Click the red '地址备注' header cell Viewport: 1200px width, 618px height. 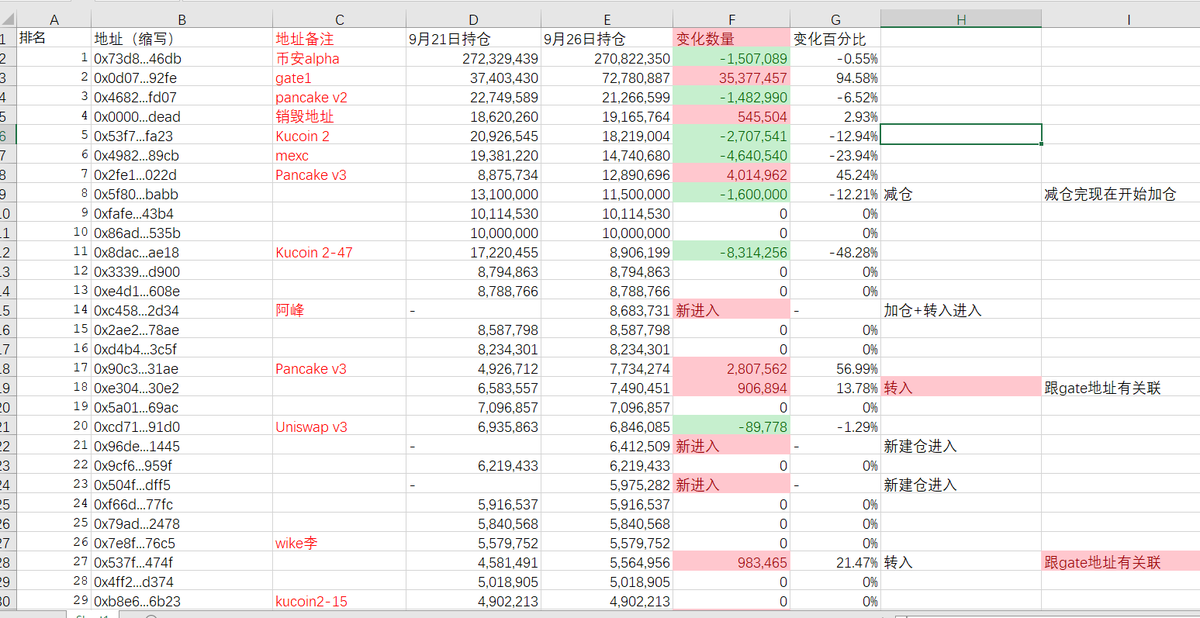339,38
